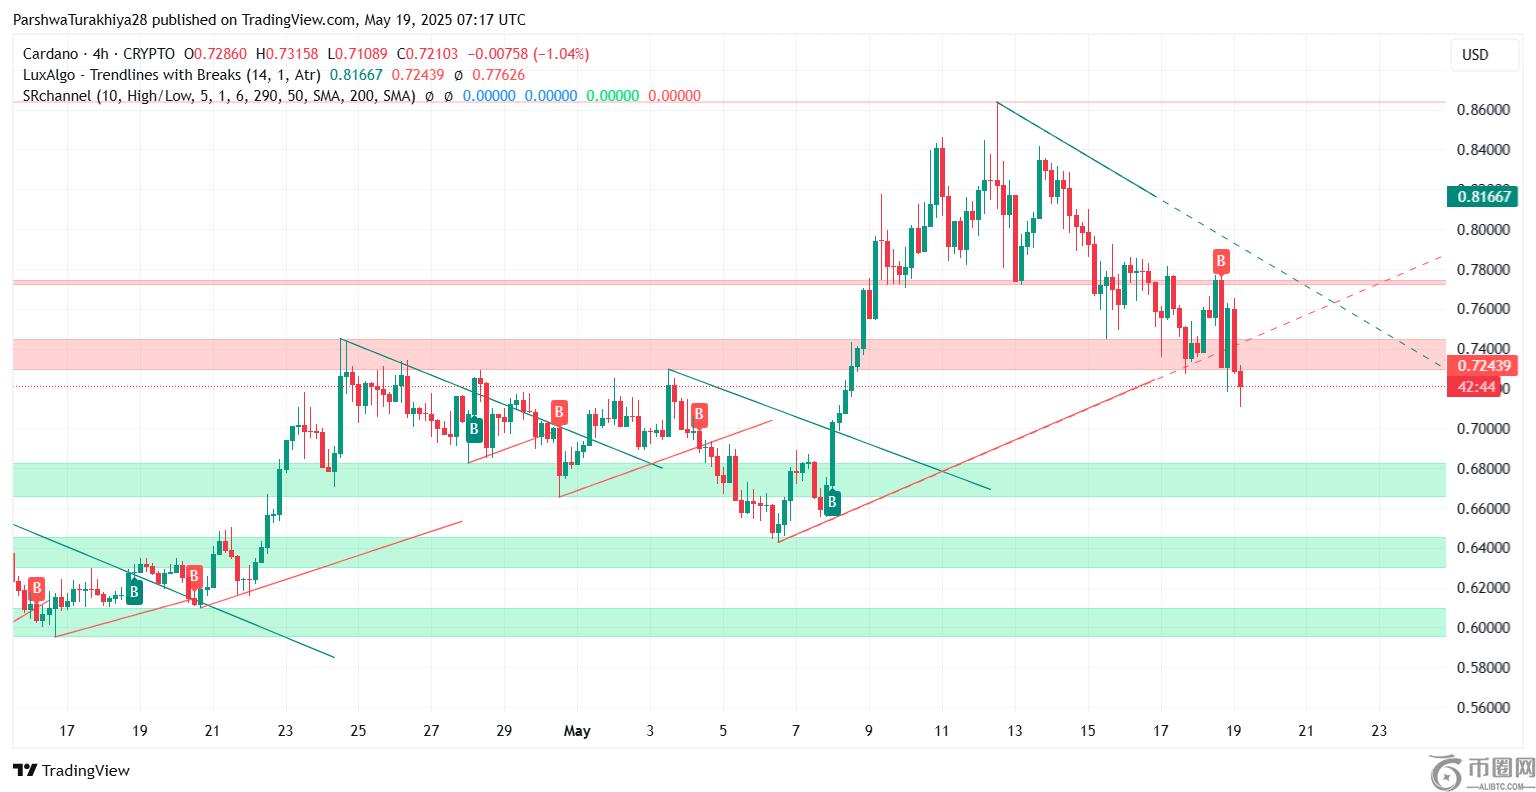The height and width of the screenshot is (792, 1536).
Task: Click the green B marker near April 19
Action: (x=134, y=593)
